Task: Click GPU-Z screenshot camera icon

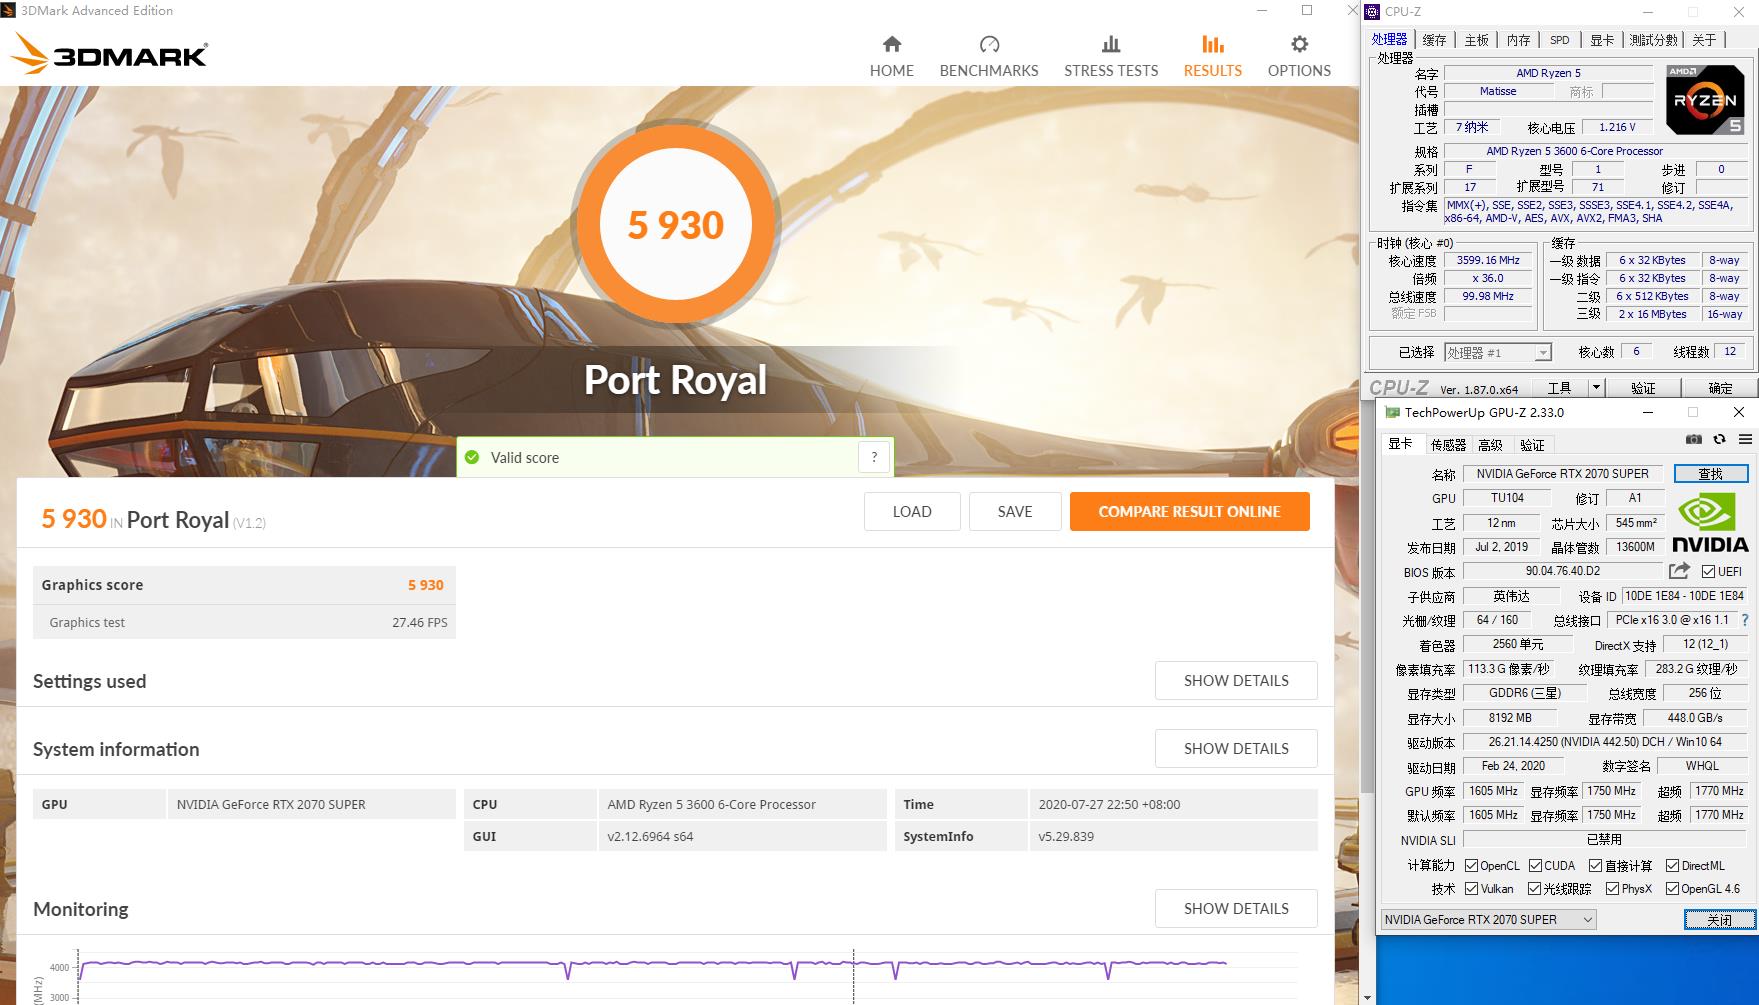Action: [x=1693, y=439]
